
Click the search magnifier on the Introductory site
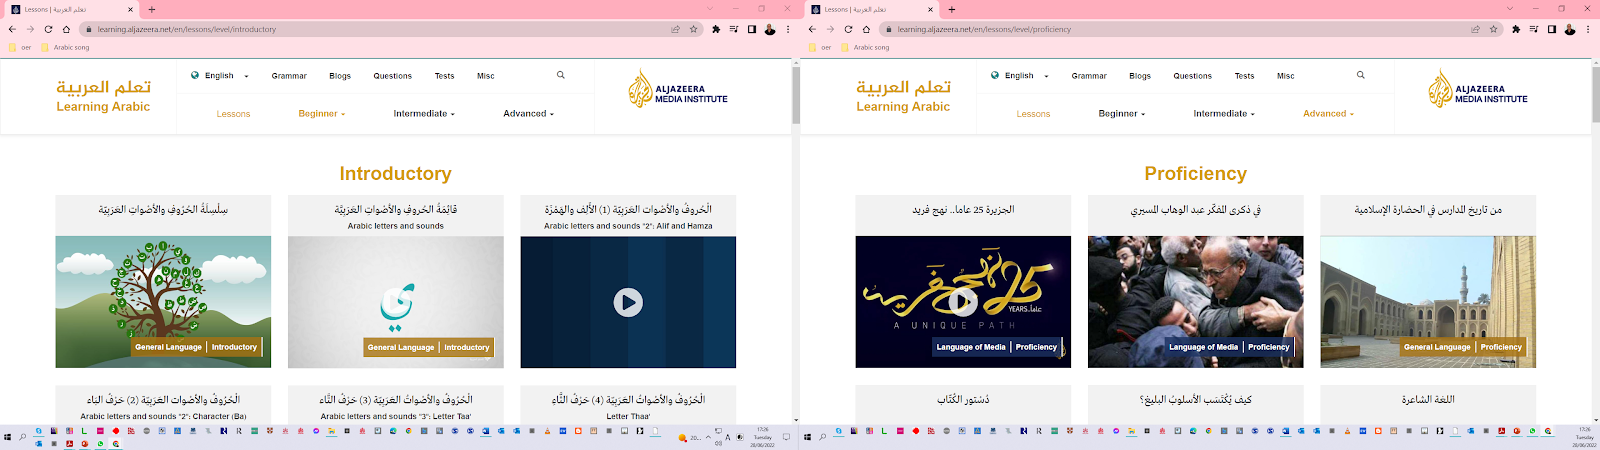(x=561, y=75)
